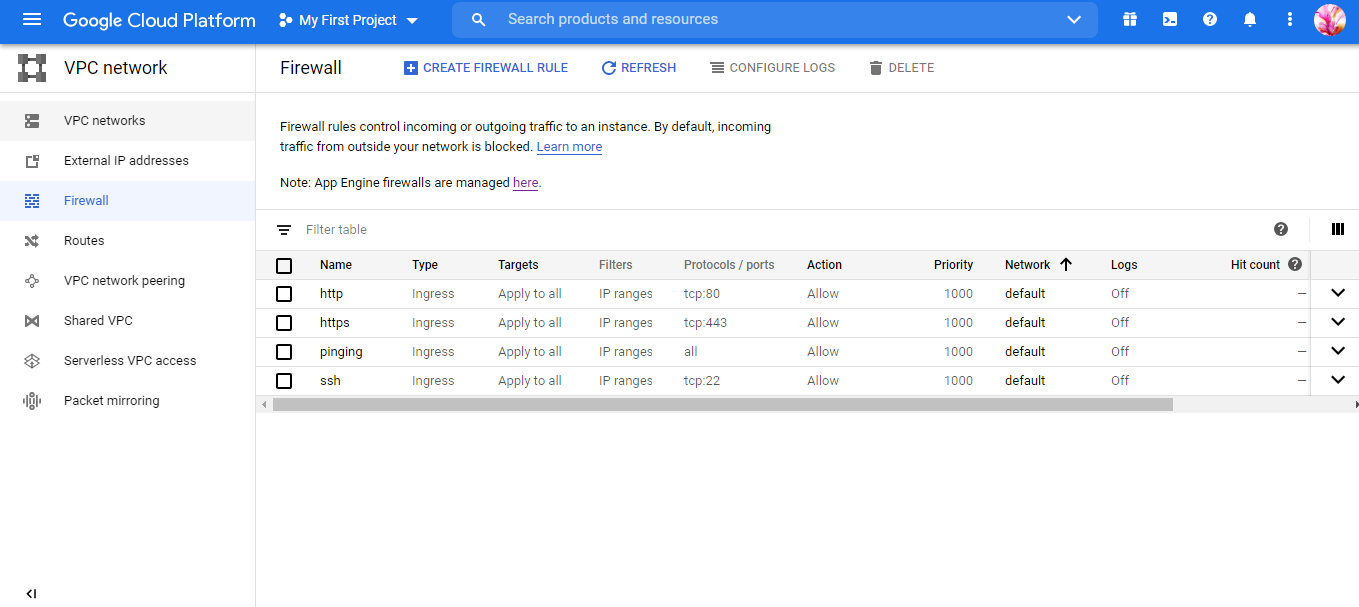Open the hamburger navigation menu
Screen dimensions: 1359x607
click(x=32, y=20)
